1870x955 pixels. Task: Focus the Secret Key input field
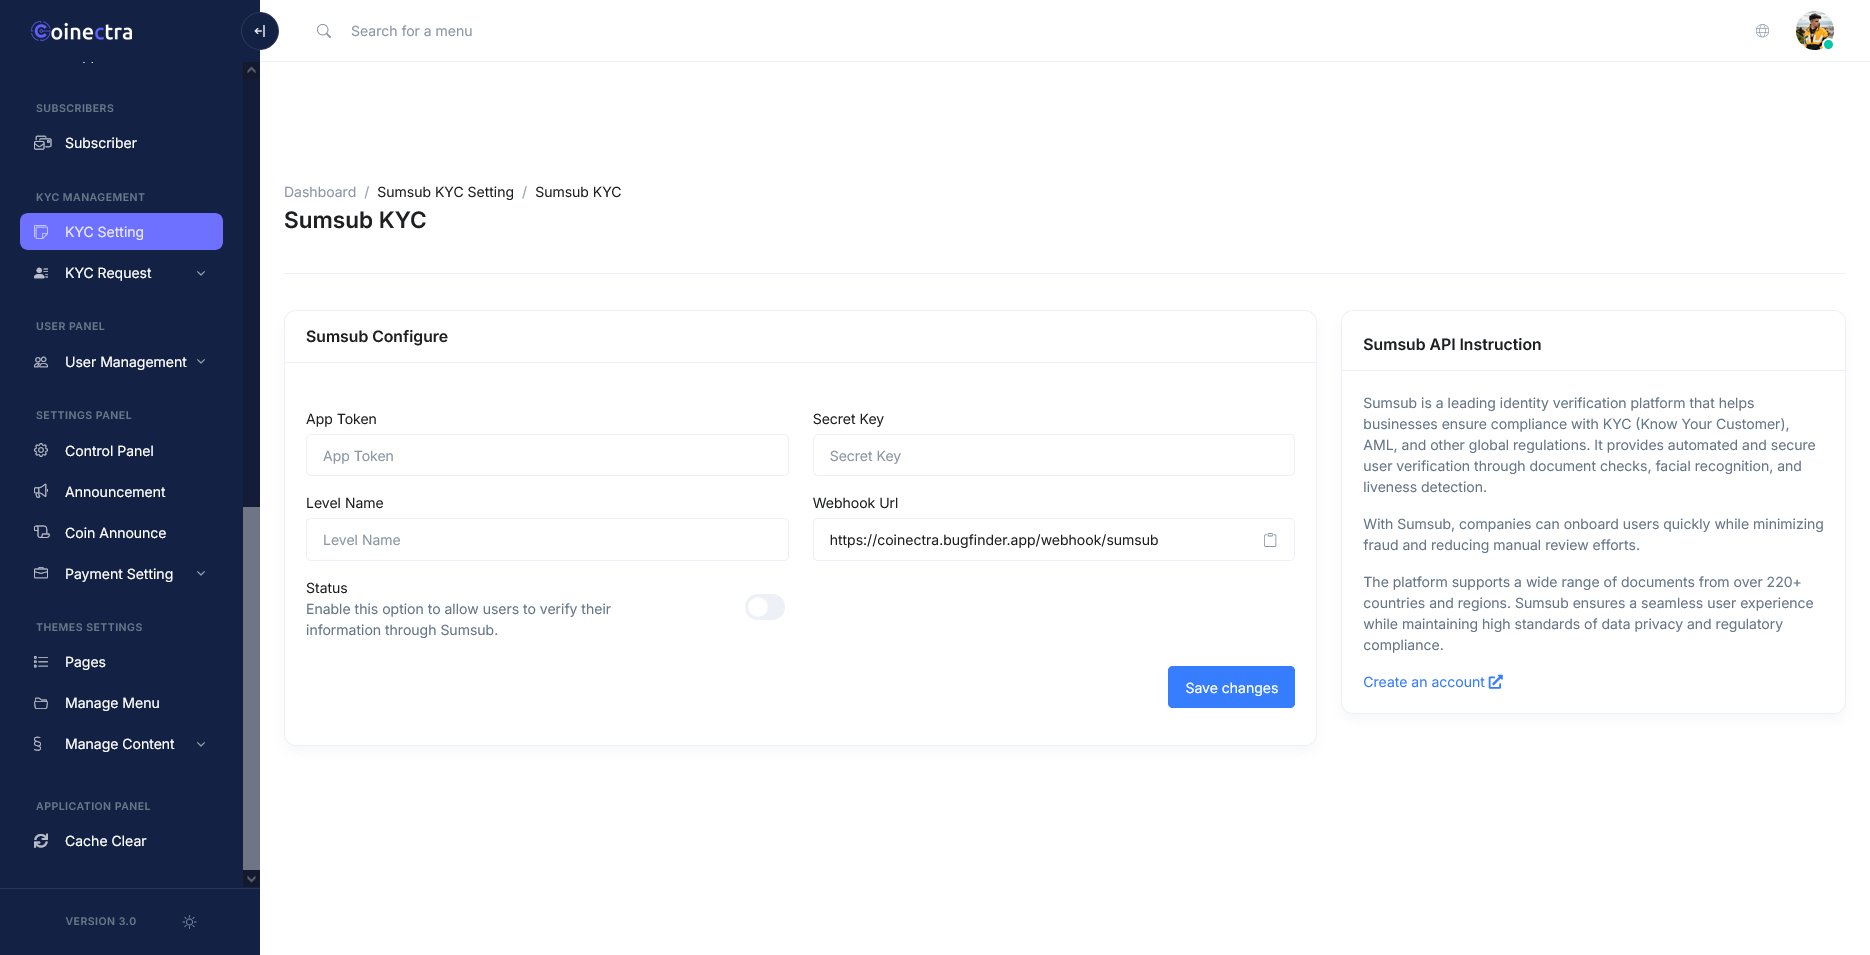point(1054,455)
